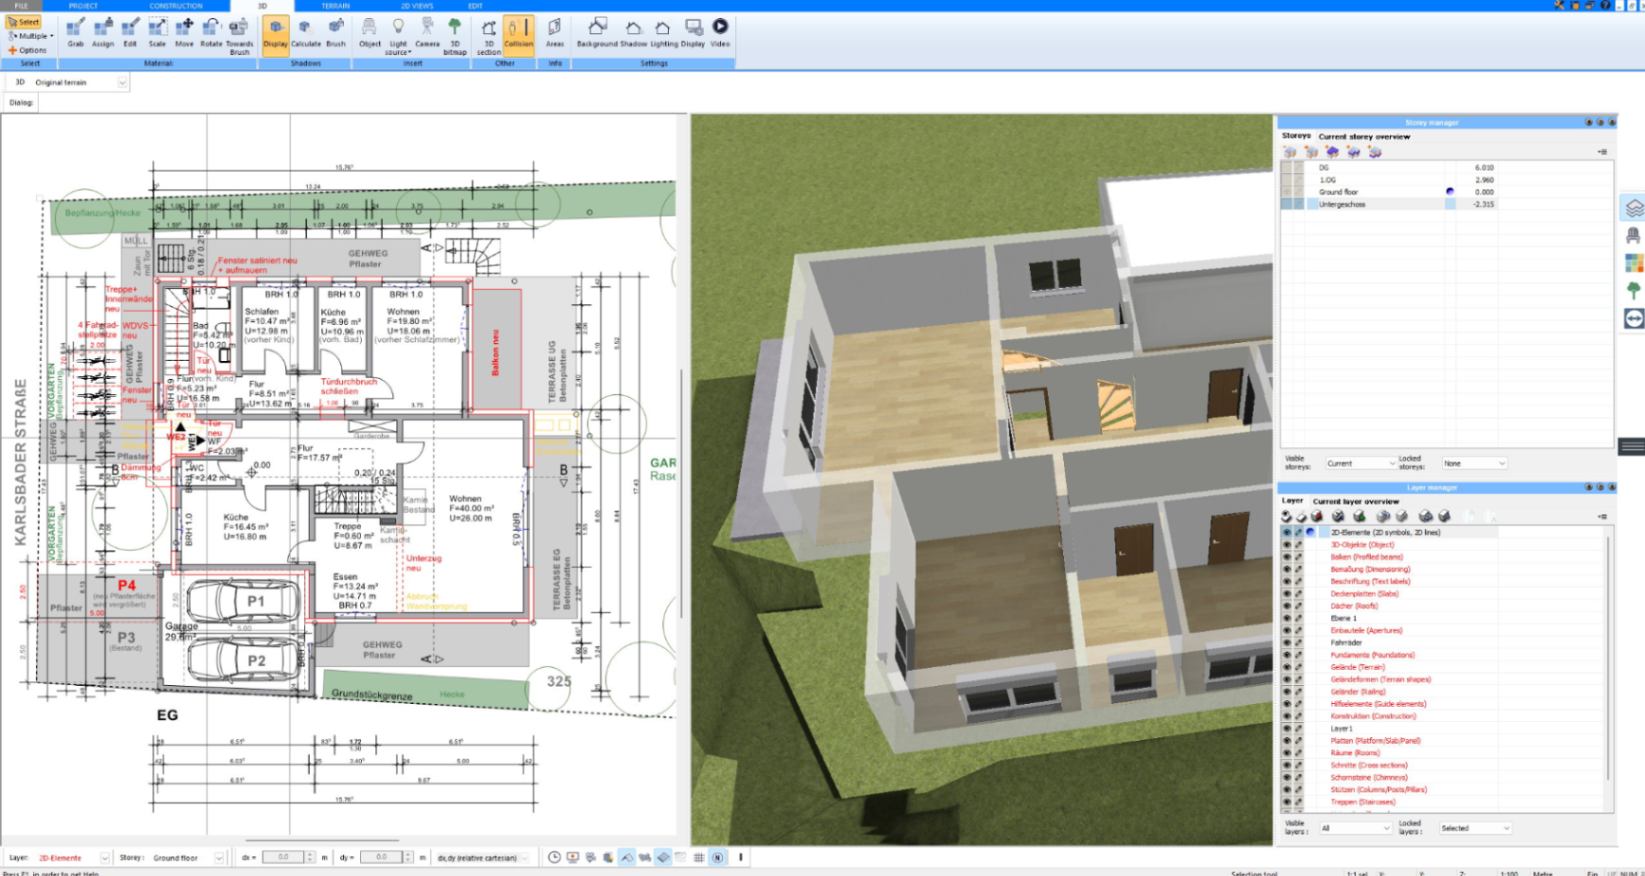Open the Current storey overview tab
The image size is (1645, 876).
(1364, 136)
